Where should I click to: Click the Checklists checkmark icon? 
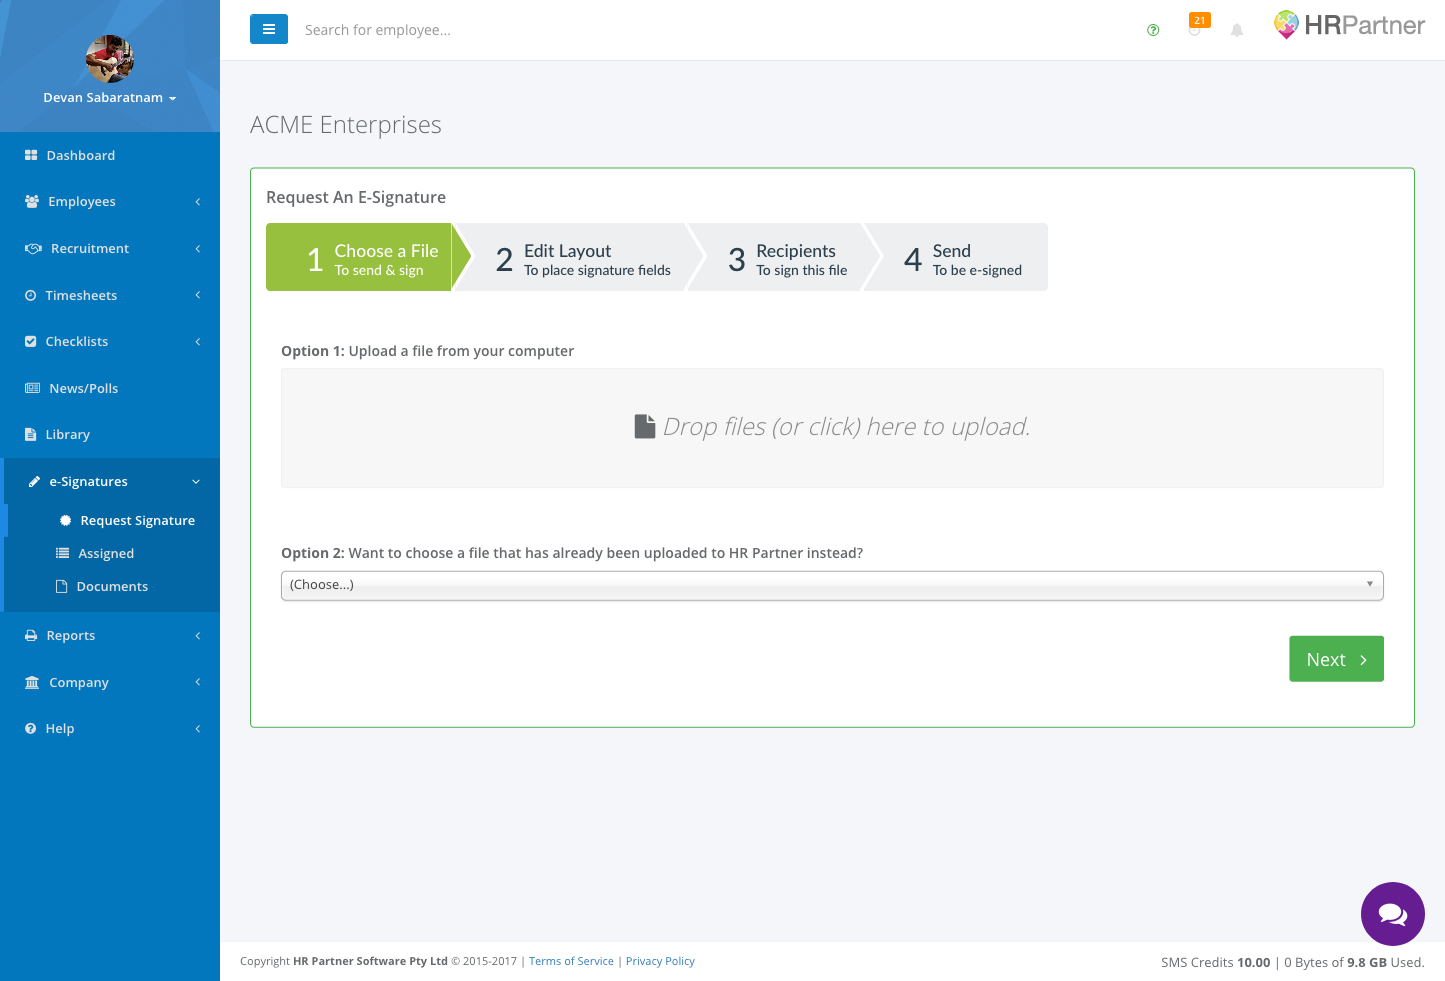pyautogui.click(x=30, y=341)
